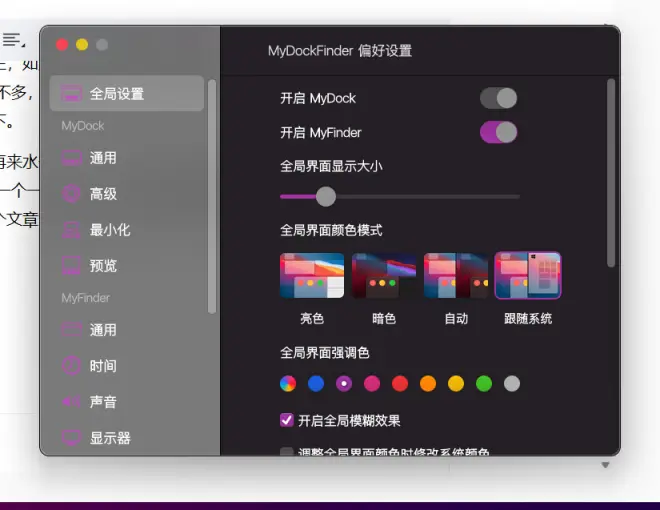Click the paragraph alignment icon in background document
660x510 pixels.
click(x=13, y=40)
